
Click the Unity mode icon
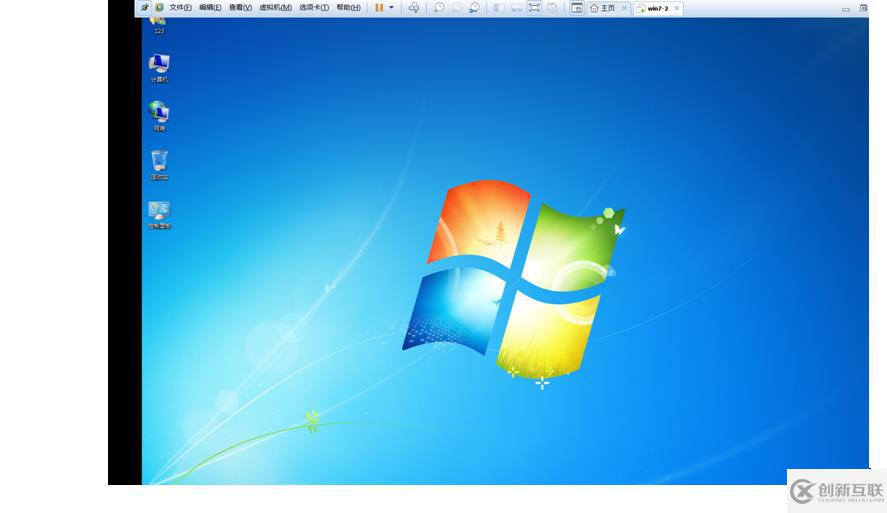click(552, 7)
